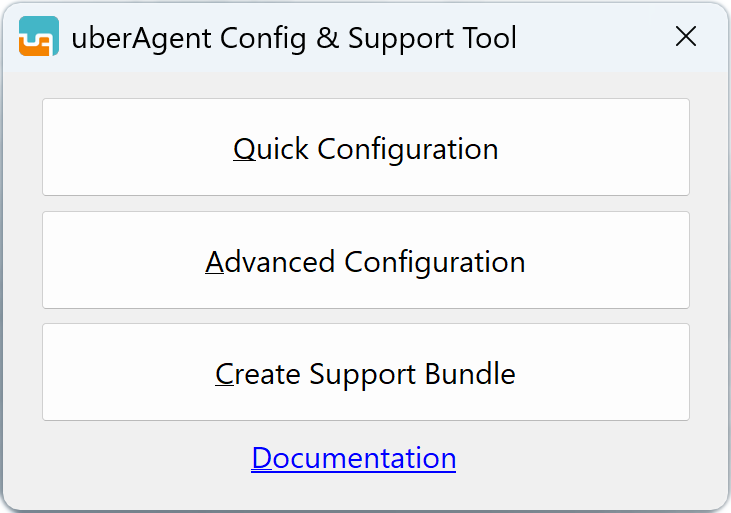Start creating a support bundle
The image size is (731, 513).
[365, 373]
